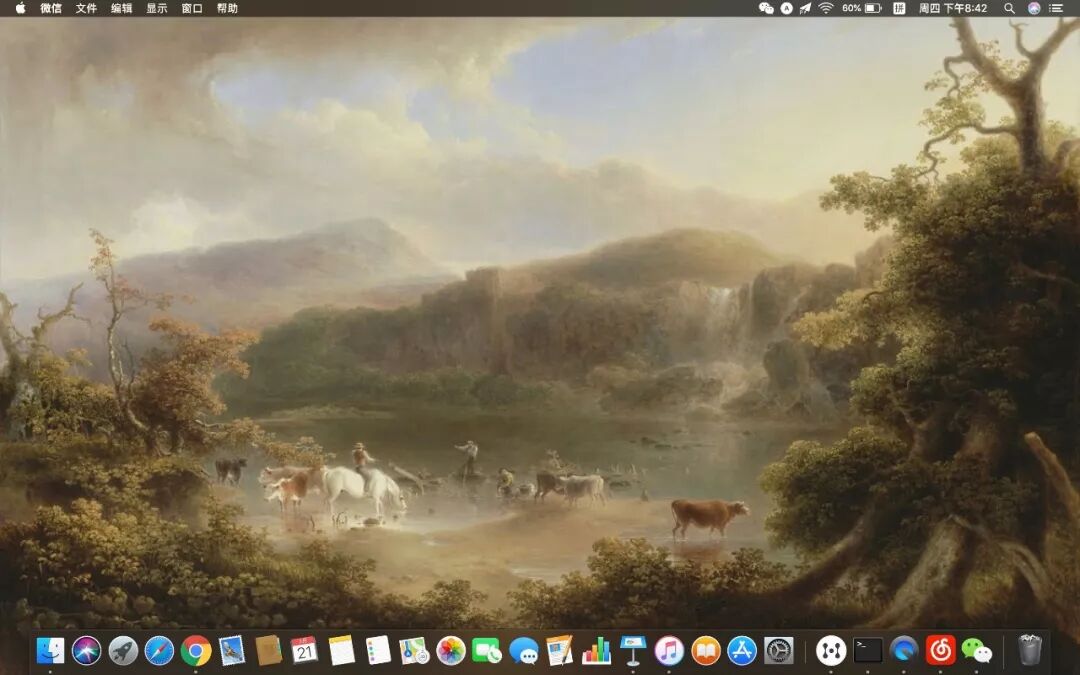The width and height of the screenshot is (1080, 675).
Task: Open iTunes music note icon in Dock
Action: pos(669,651)
